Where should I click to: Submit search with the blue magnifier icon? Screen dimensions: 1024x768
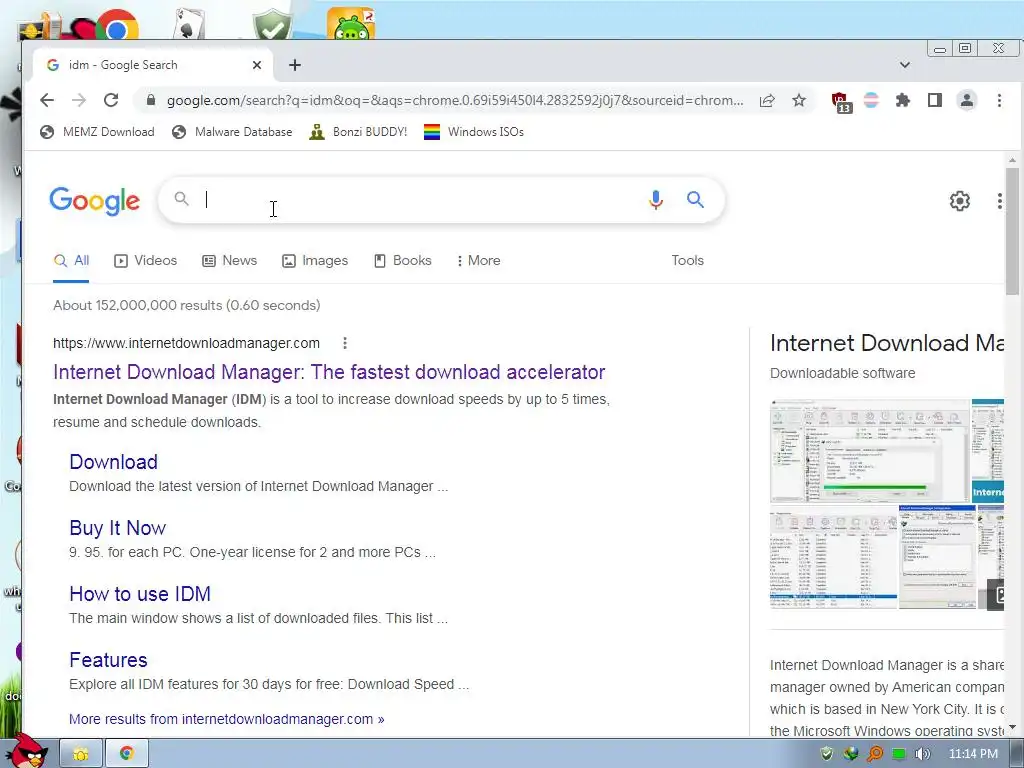coord(695,199)
